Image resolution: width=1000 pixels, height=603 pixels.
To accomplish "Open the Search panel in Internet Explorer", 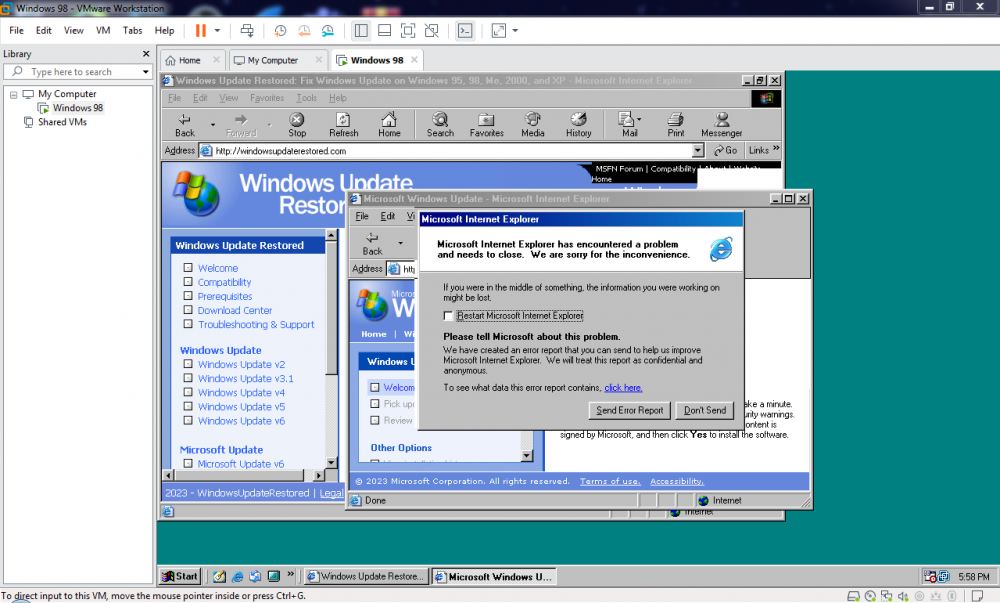I will pyautogui.click(x=440, y=124).
